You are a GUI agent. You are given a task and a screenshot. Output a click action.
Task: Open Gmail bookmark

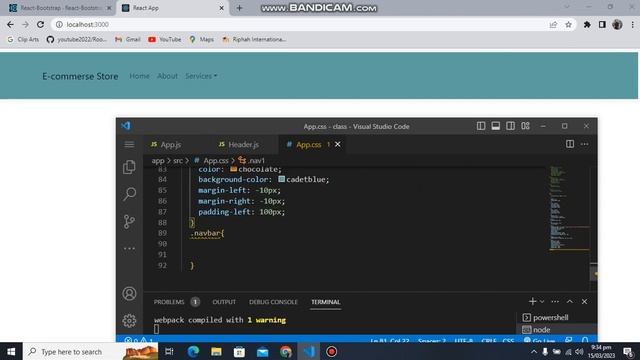click(x=128, y=39)
